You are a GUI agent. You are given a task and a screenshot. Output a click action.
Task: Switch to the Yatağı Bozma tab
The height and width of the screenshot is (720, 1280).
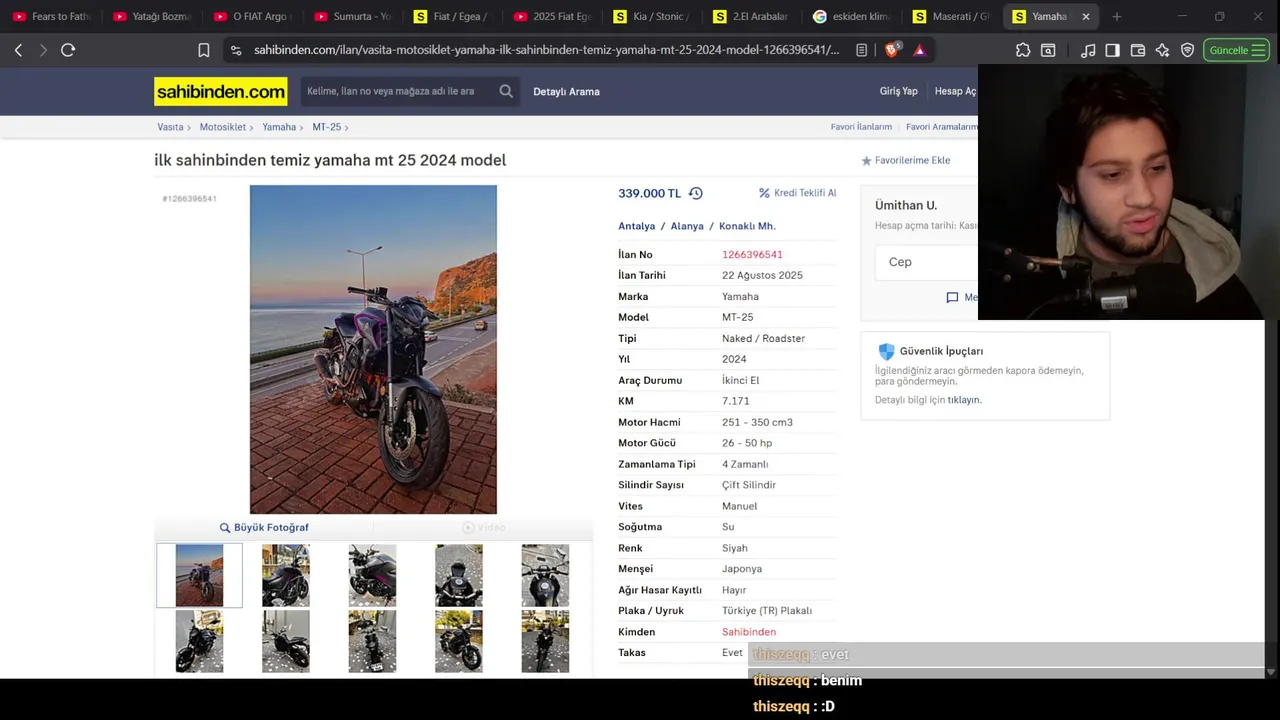coord(150,16)
